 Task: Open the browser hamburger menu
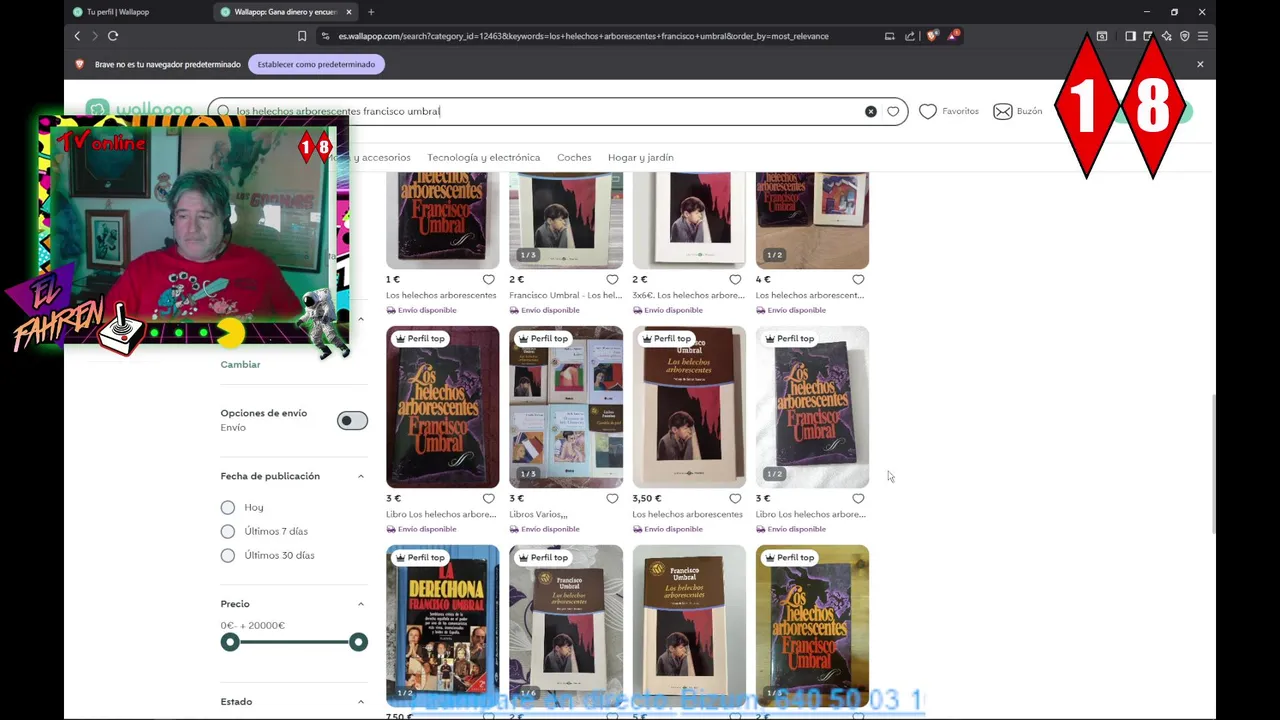click(1203, 36)
